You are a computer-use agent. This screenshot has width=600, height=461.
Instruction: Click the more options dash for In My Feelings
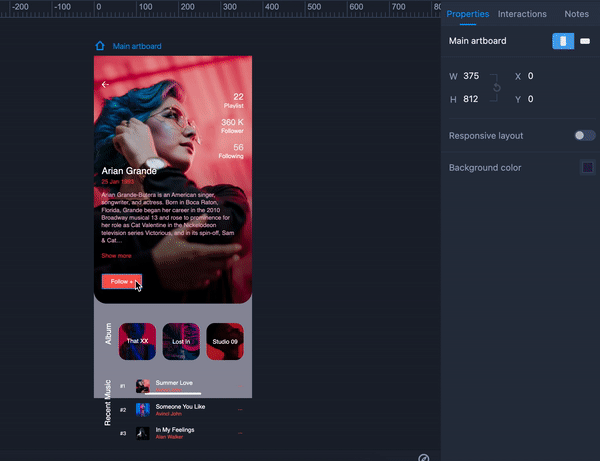click(x=240, y=433)
